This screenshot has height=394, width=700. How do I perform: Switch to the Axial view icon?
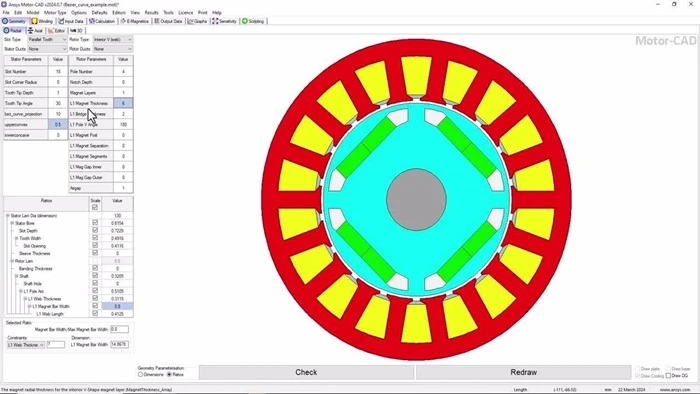pos(30,31)
